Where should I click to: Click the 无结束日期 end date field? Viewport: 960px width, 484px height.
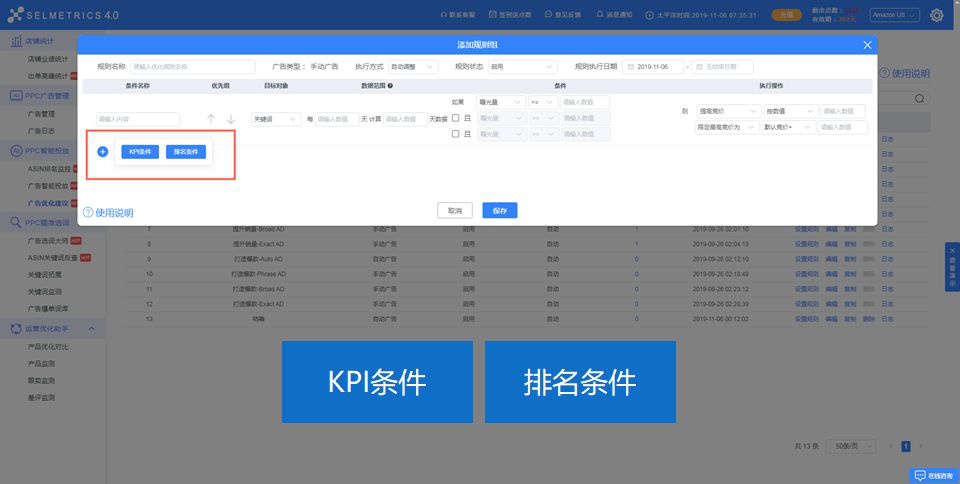(722, 67)
